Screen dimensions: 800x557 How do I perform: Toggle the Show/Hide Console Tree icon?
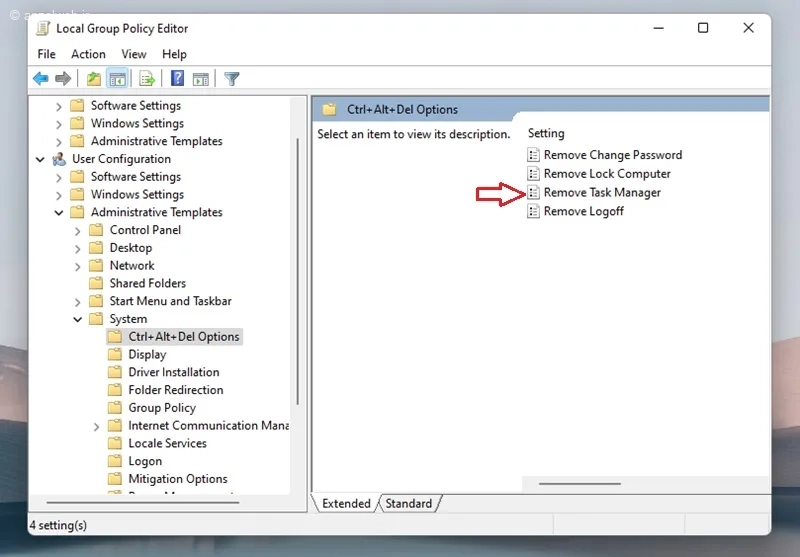[x=117, y=79]
